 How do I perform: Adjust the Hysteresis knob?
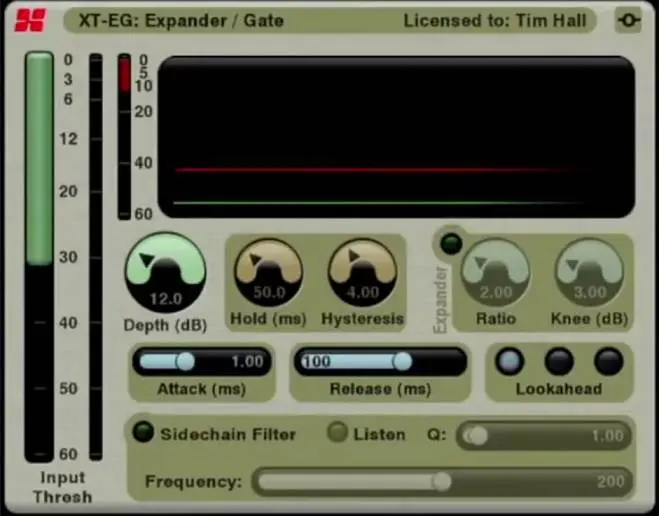(x=362, y=273)
